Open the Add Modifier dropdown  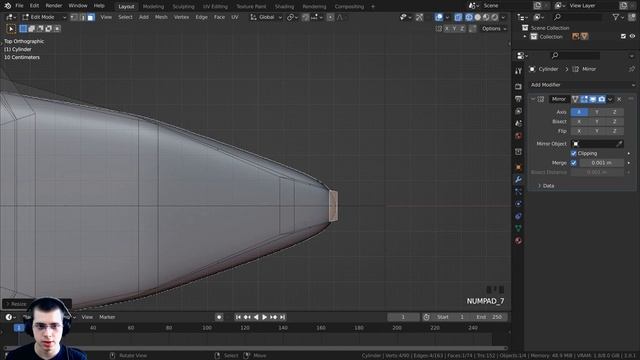click(582, 85)
